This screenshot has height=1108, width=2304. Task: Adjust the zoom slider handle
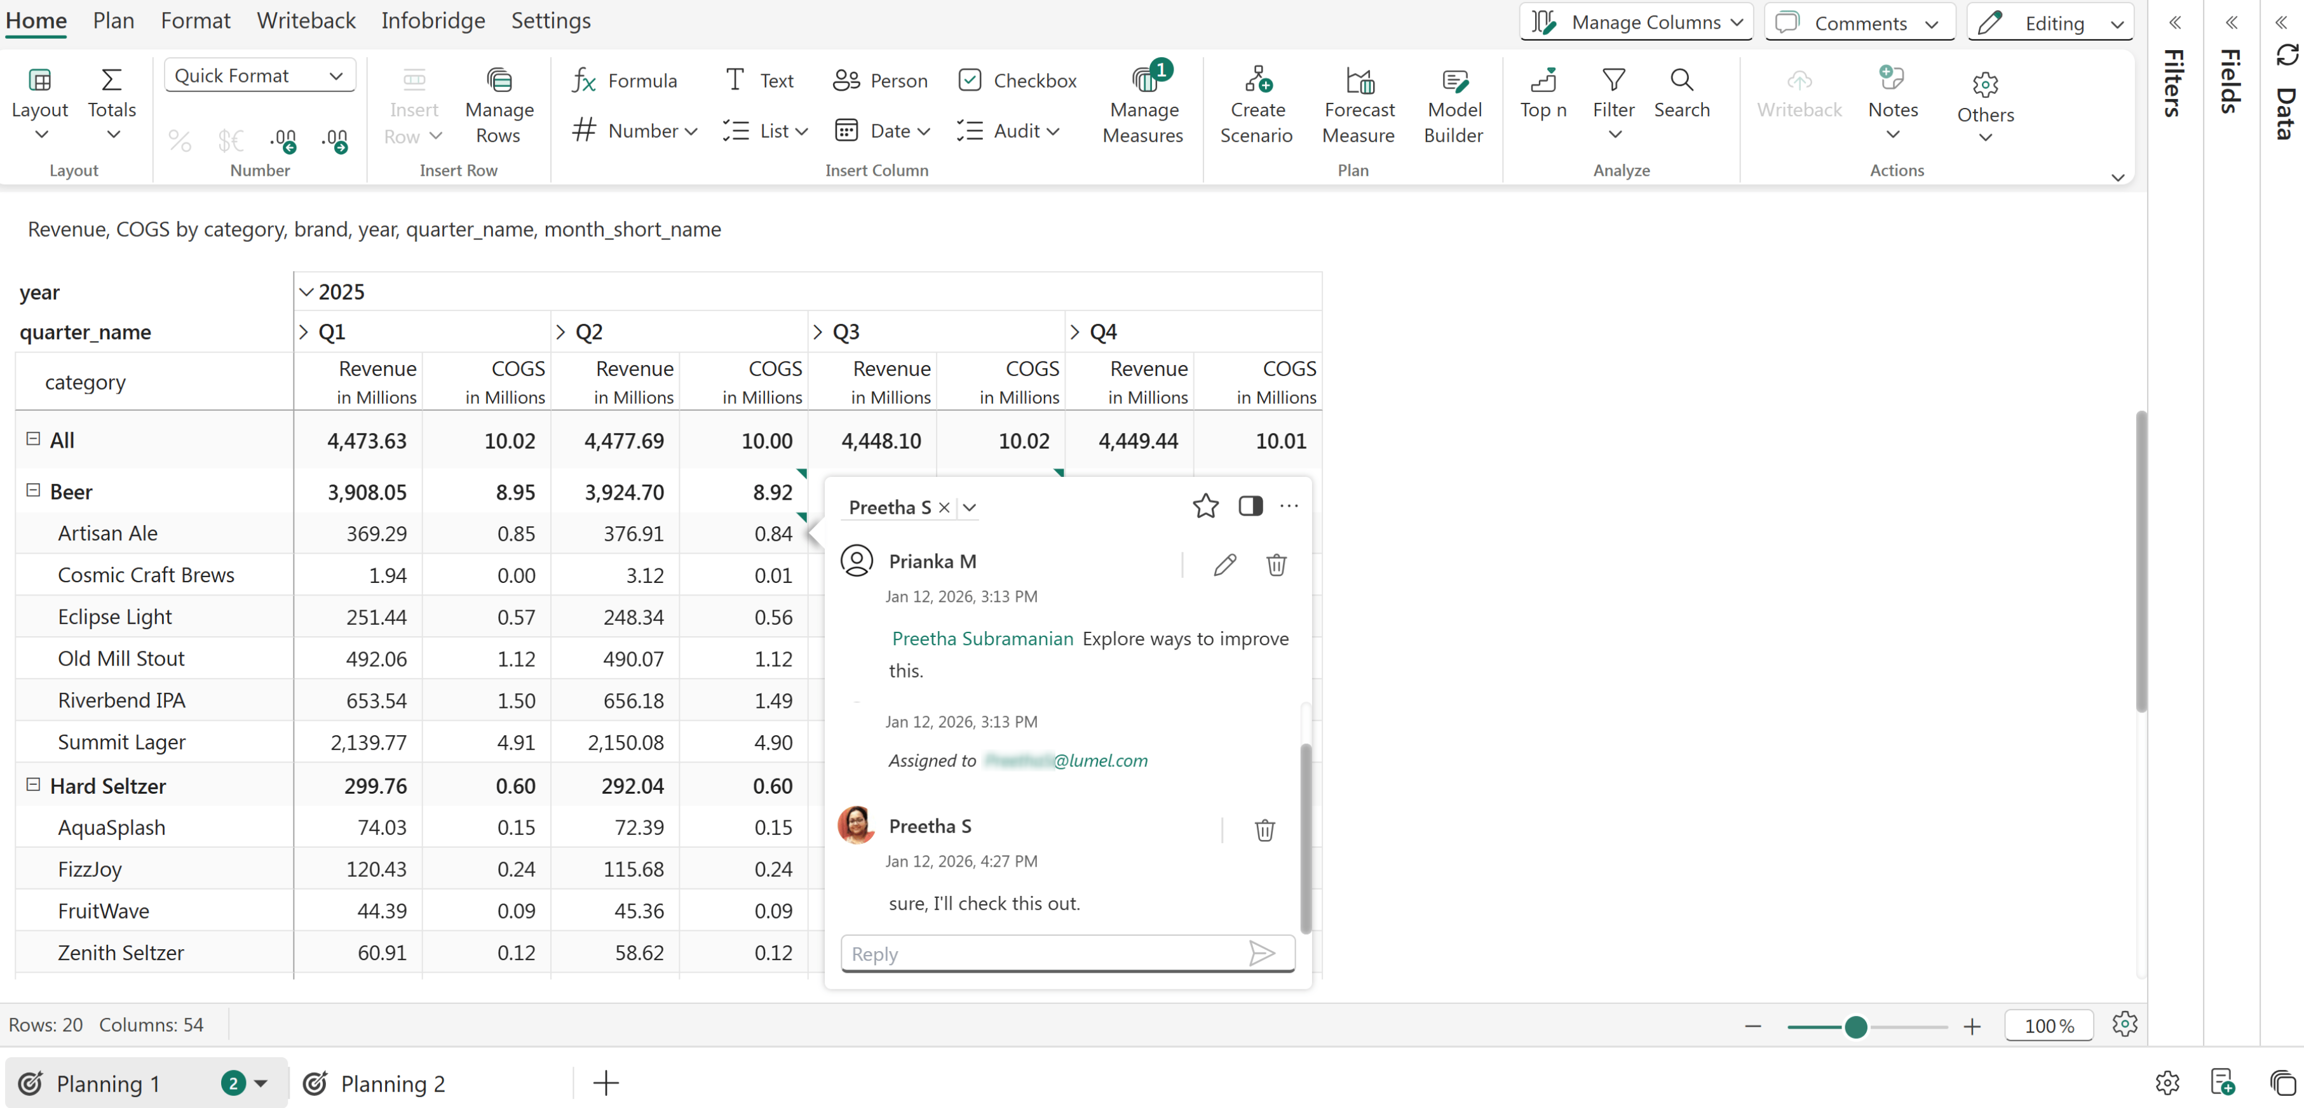click(x=1856, y=1026)
